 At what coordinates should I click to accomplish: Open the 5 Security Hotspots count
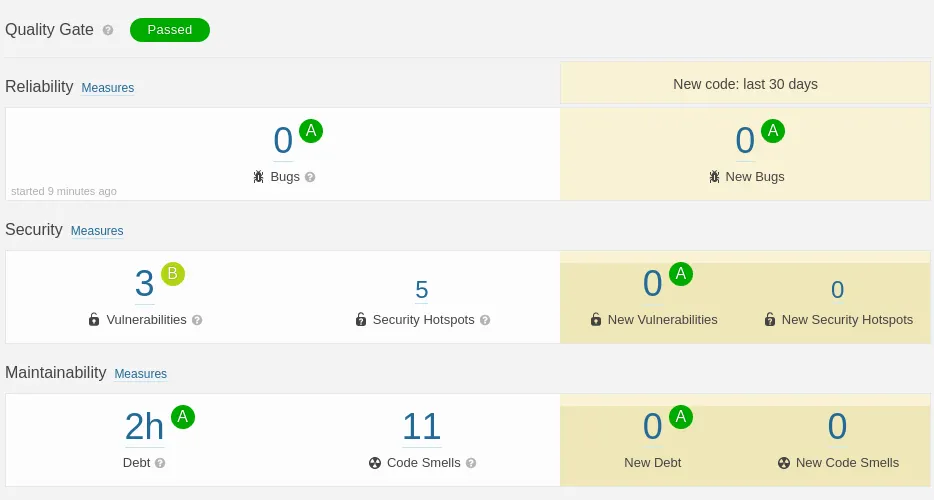[x=422, y=290]
